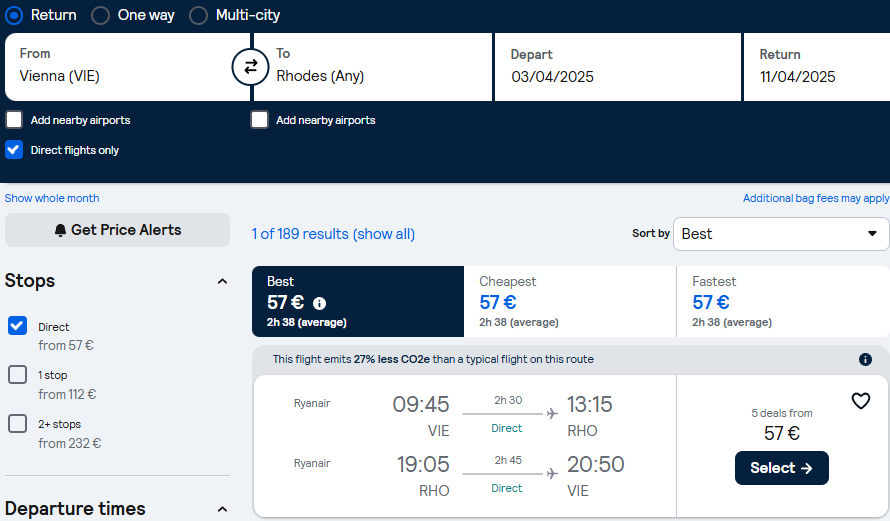890x521 pixels.
Task: Collapse the Departure times section
Action: pos(222,509)
